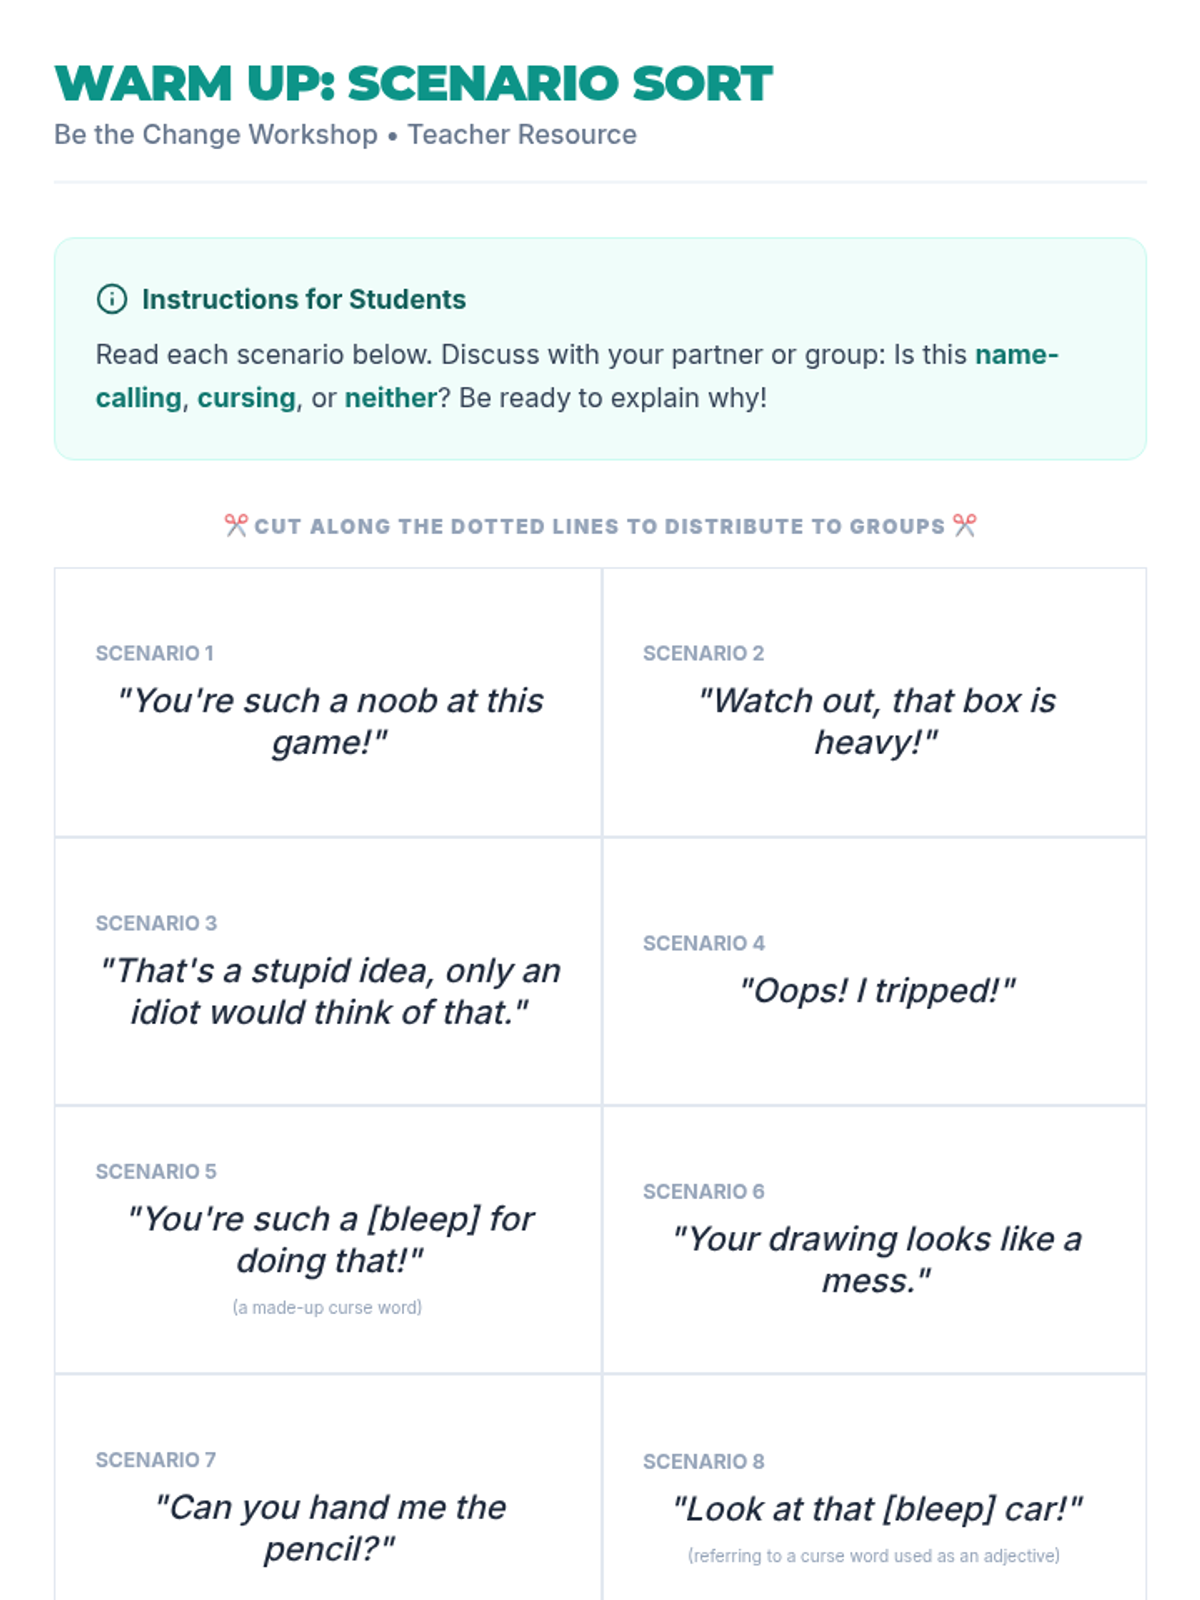Select the Scenario 4 "Oops! I tripped!" card

pyautogui.click(x=875, y=972)
